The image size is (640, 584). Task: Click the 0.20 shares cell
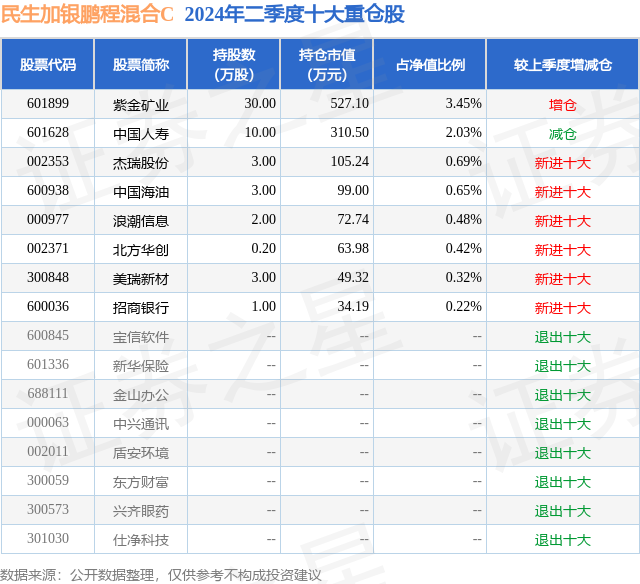(x=263, y=249)
